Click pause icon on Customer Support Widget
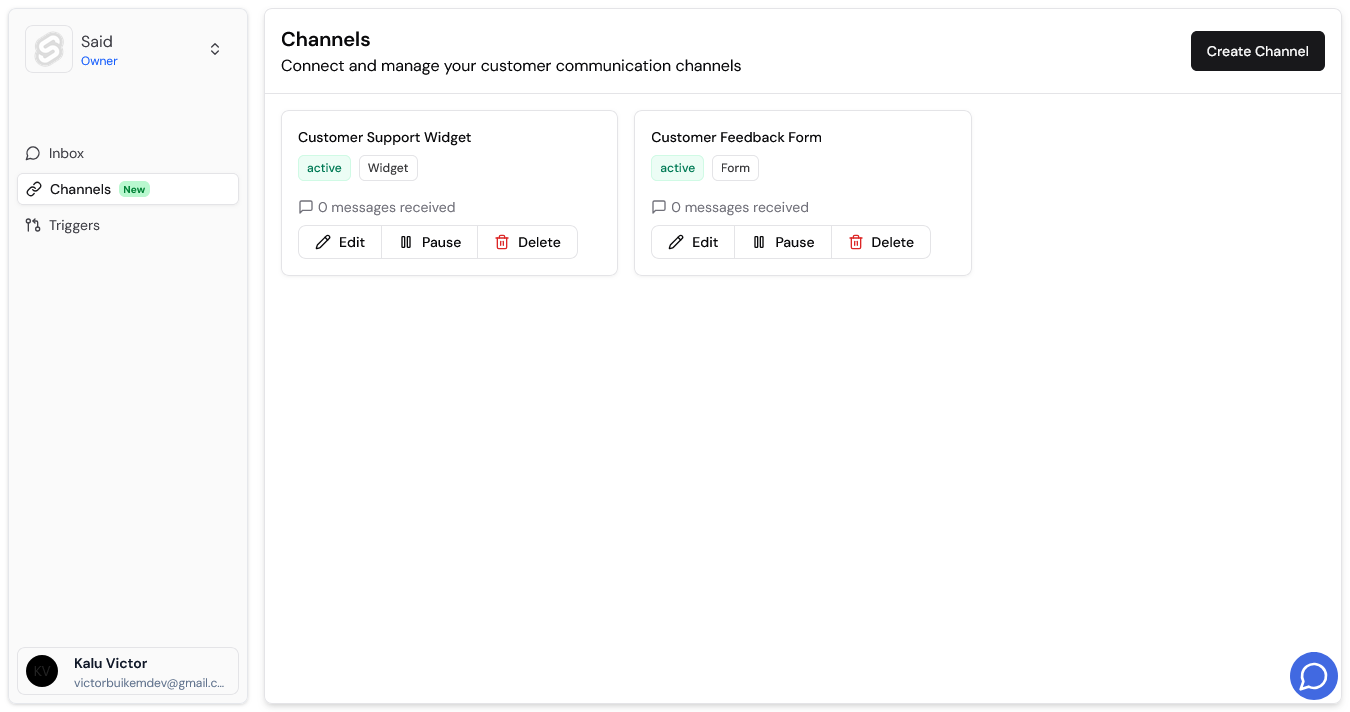 point(406,242)
